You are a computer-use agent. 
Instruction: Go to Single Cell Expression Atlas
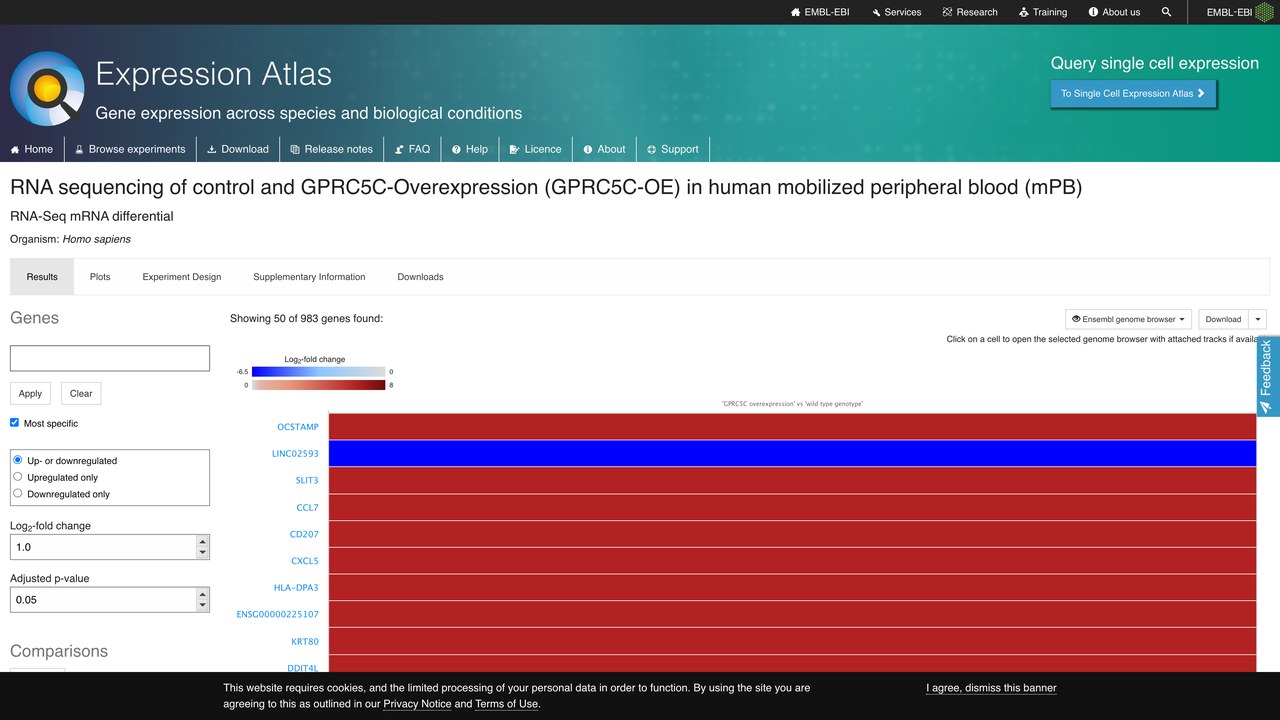[1133, 93]
